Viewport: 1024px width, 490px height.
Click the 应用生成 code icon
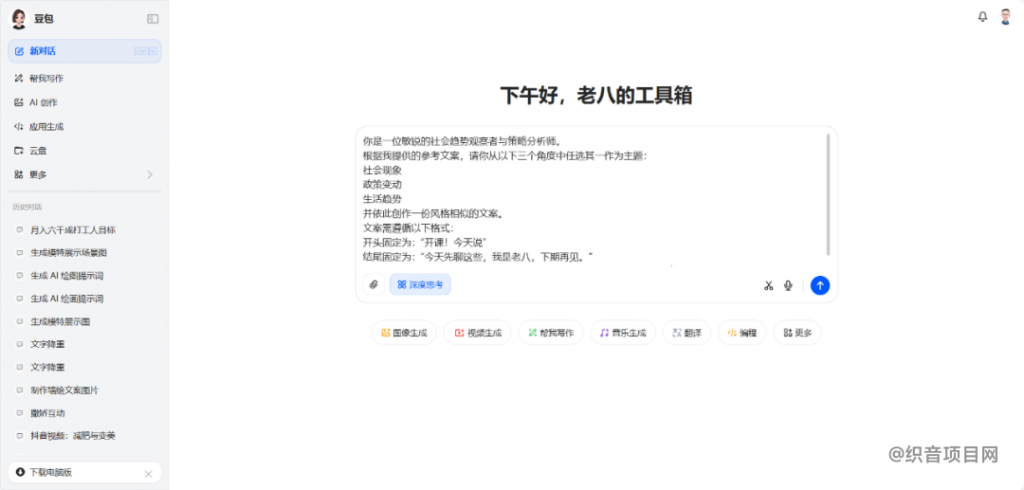pos(19,127)
